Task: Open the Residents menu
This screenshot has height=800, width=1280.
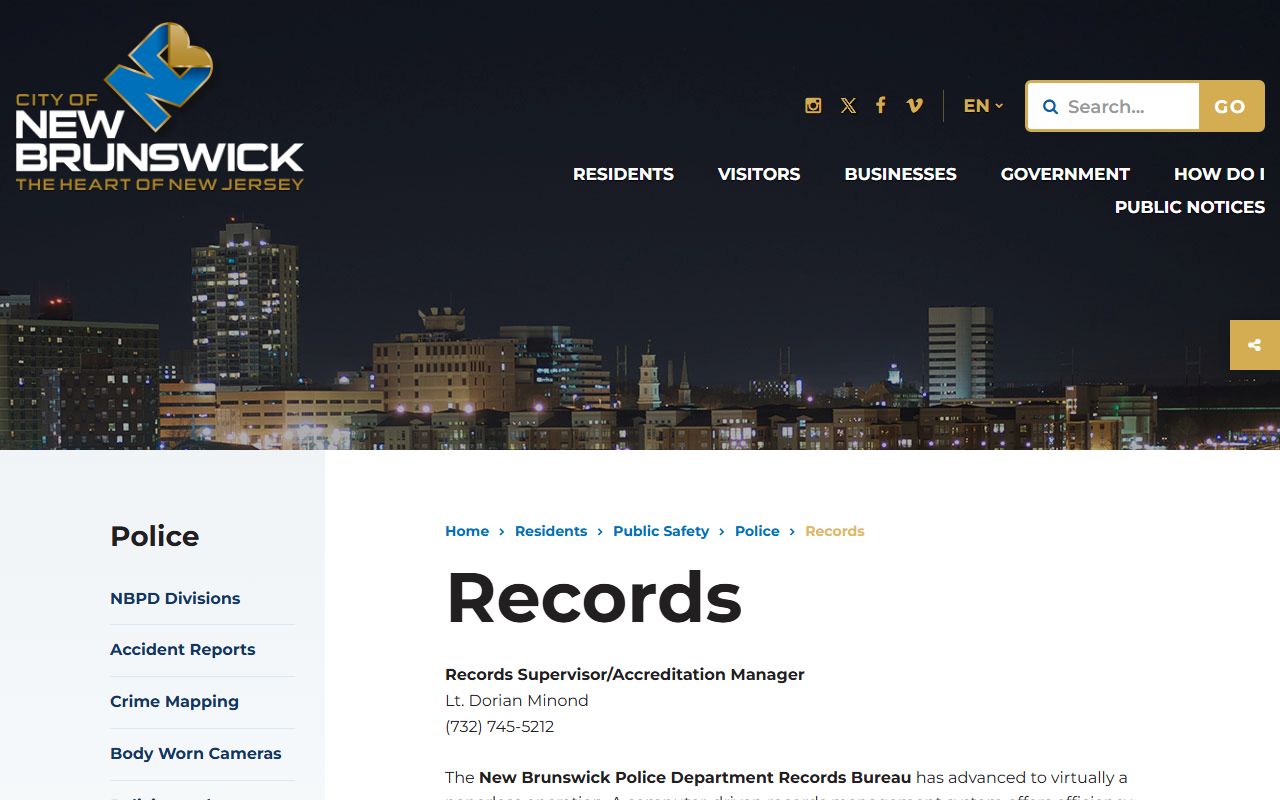Action: click(623, 174)
